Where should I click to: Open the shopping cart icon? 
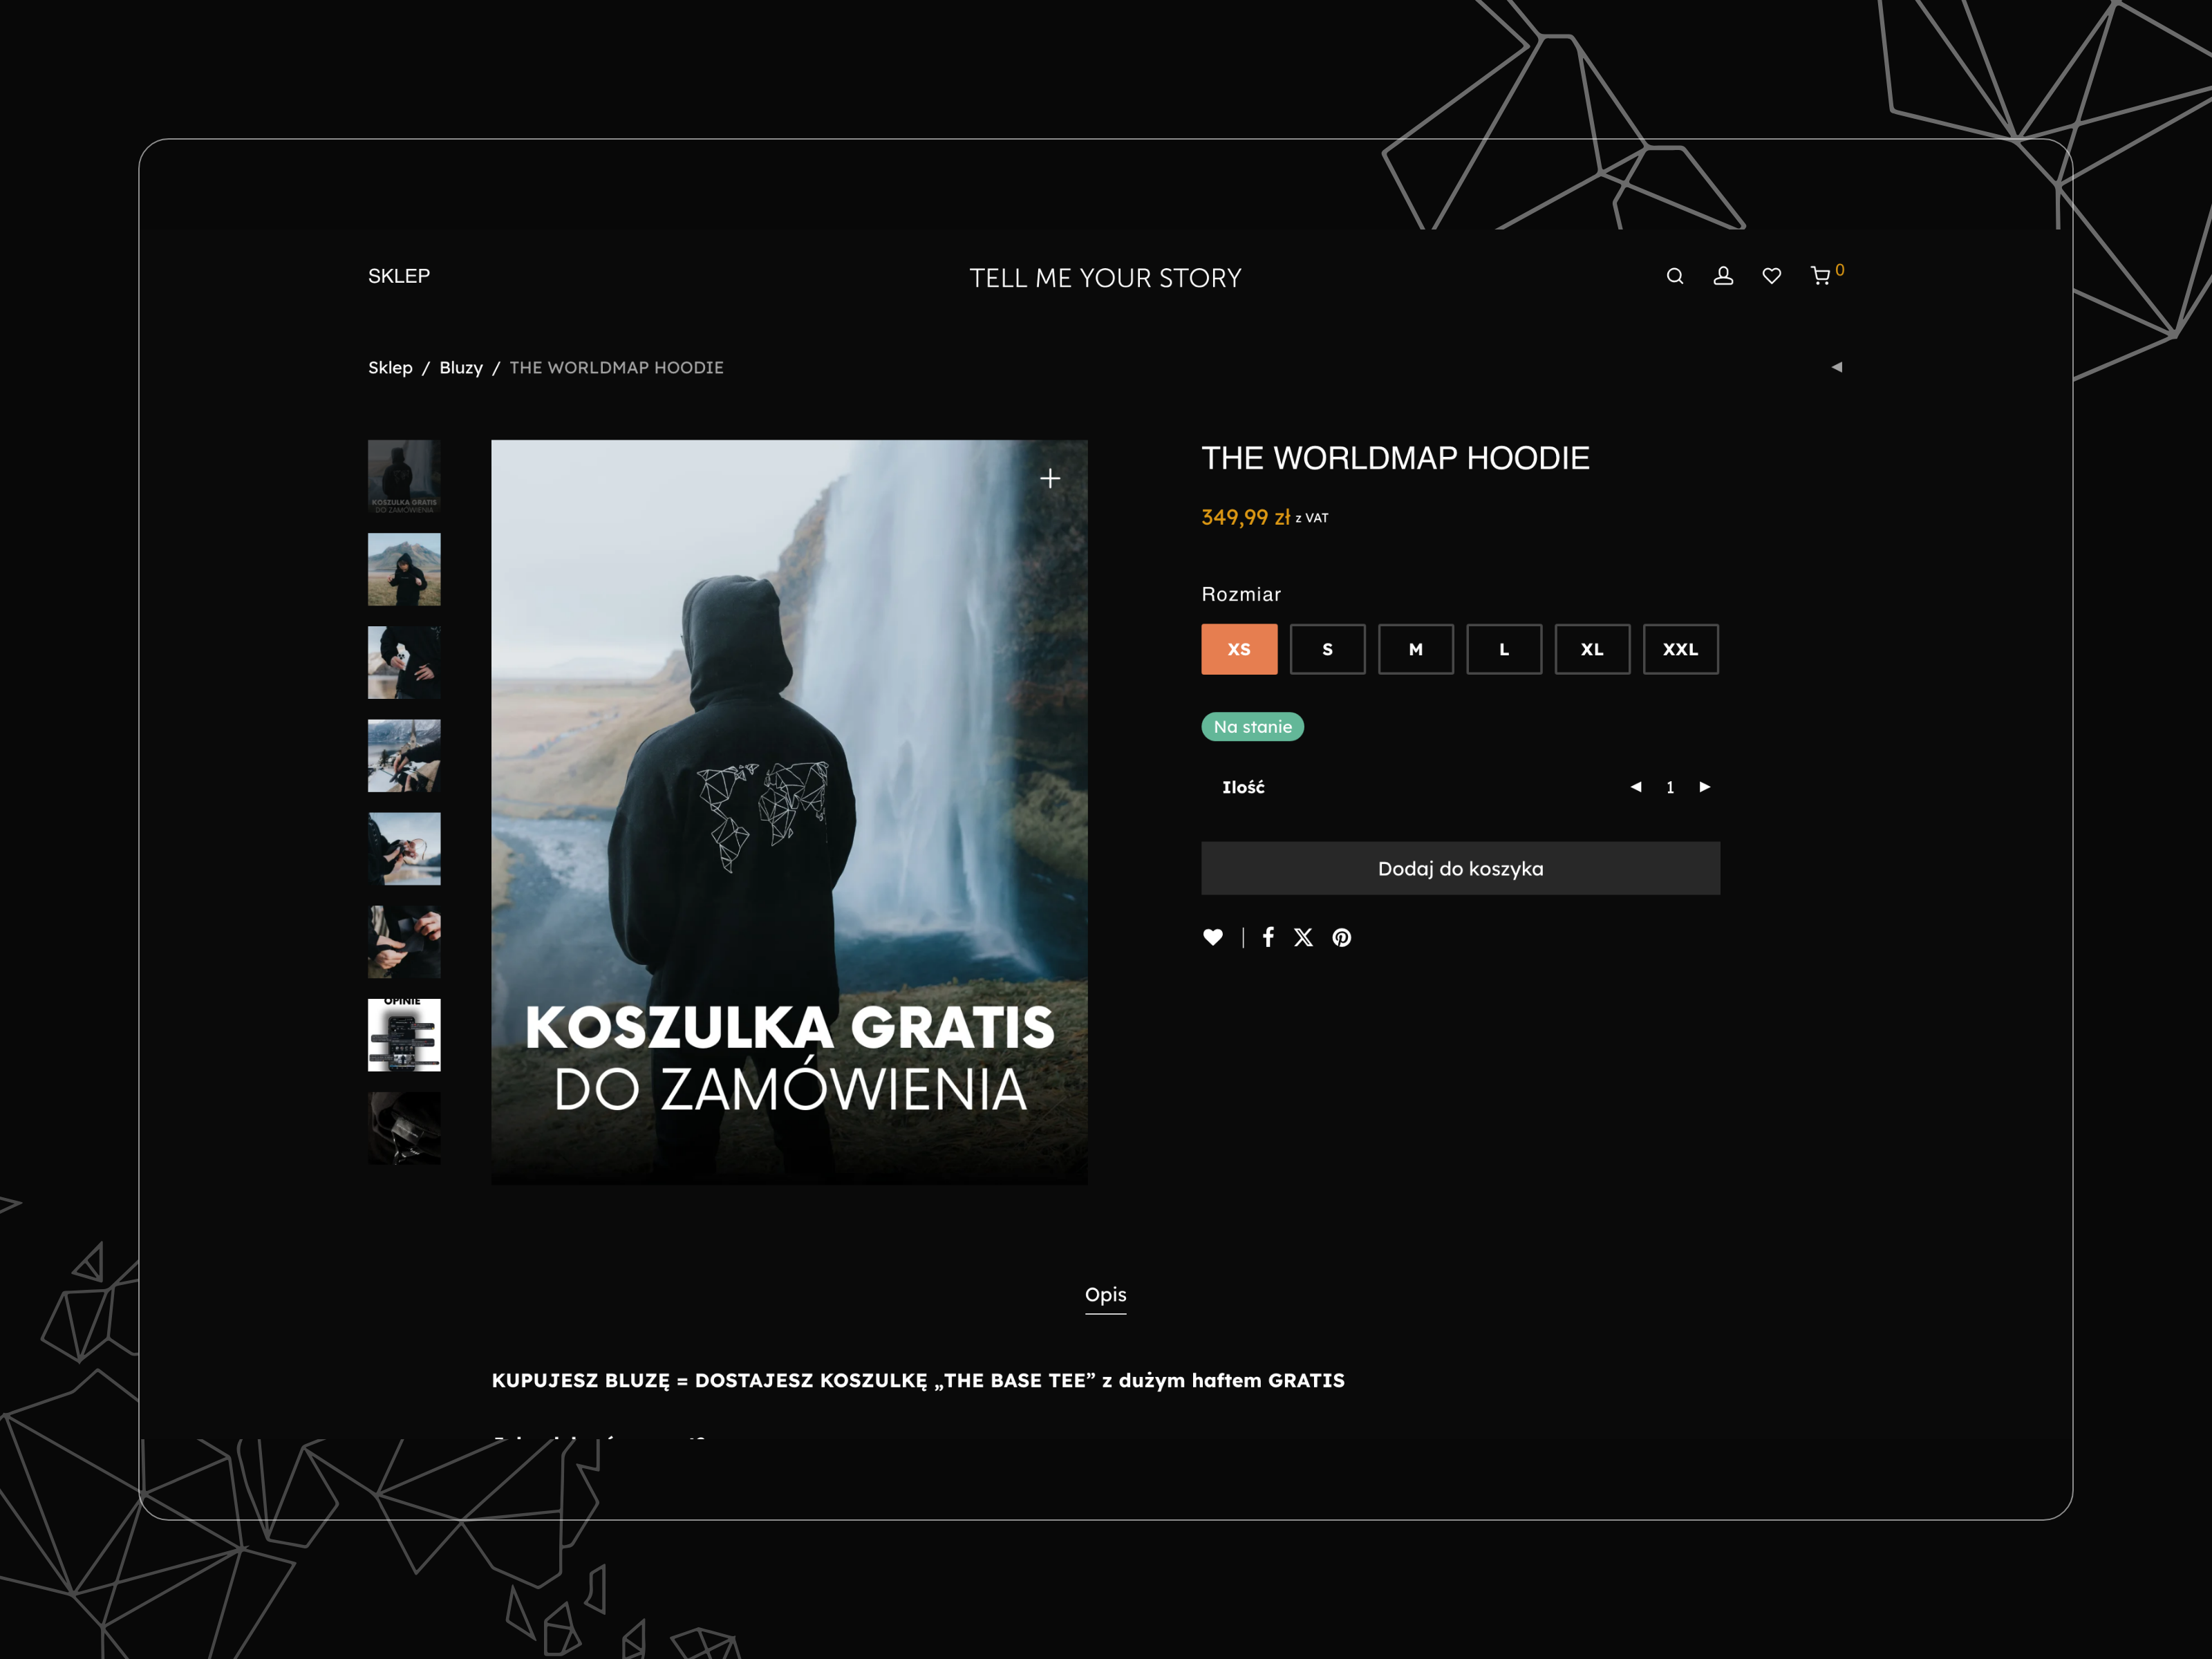pyautogui.click(x=1821, y=276)
